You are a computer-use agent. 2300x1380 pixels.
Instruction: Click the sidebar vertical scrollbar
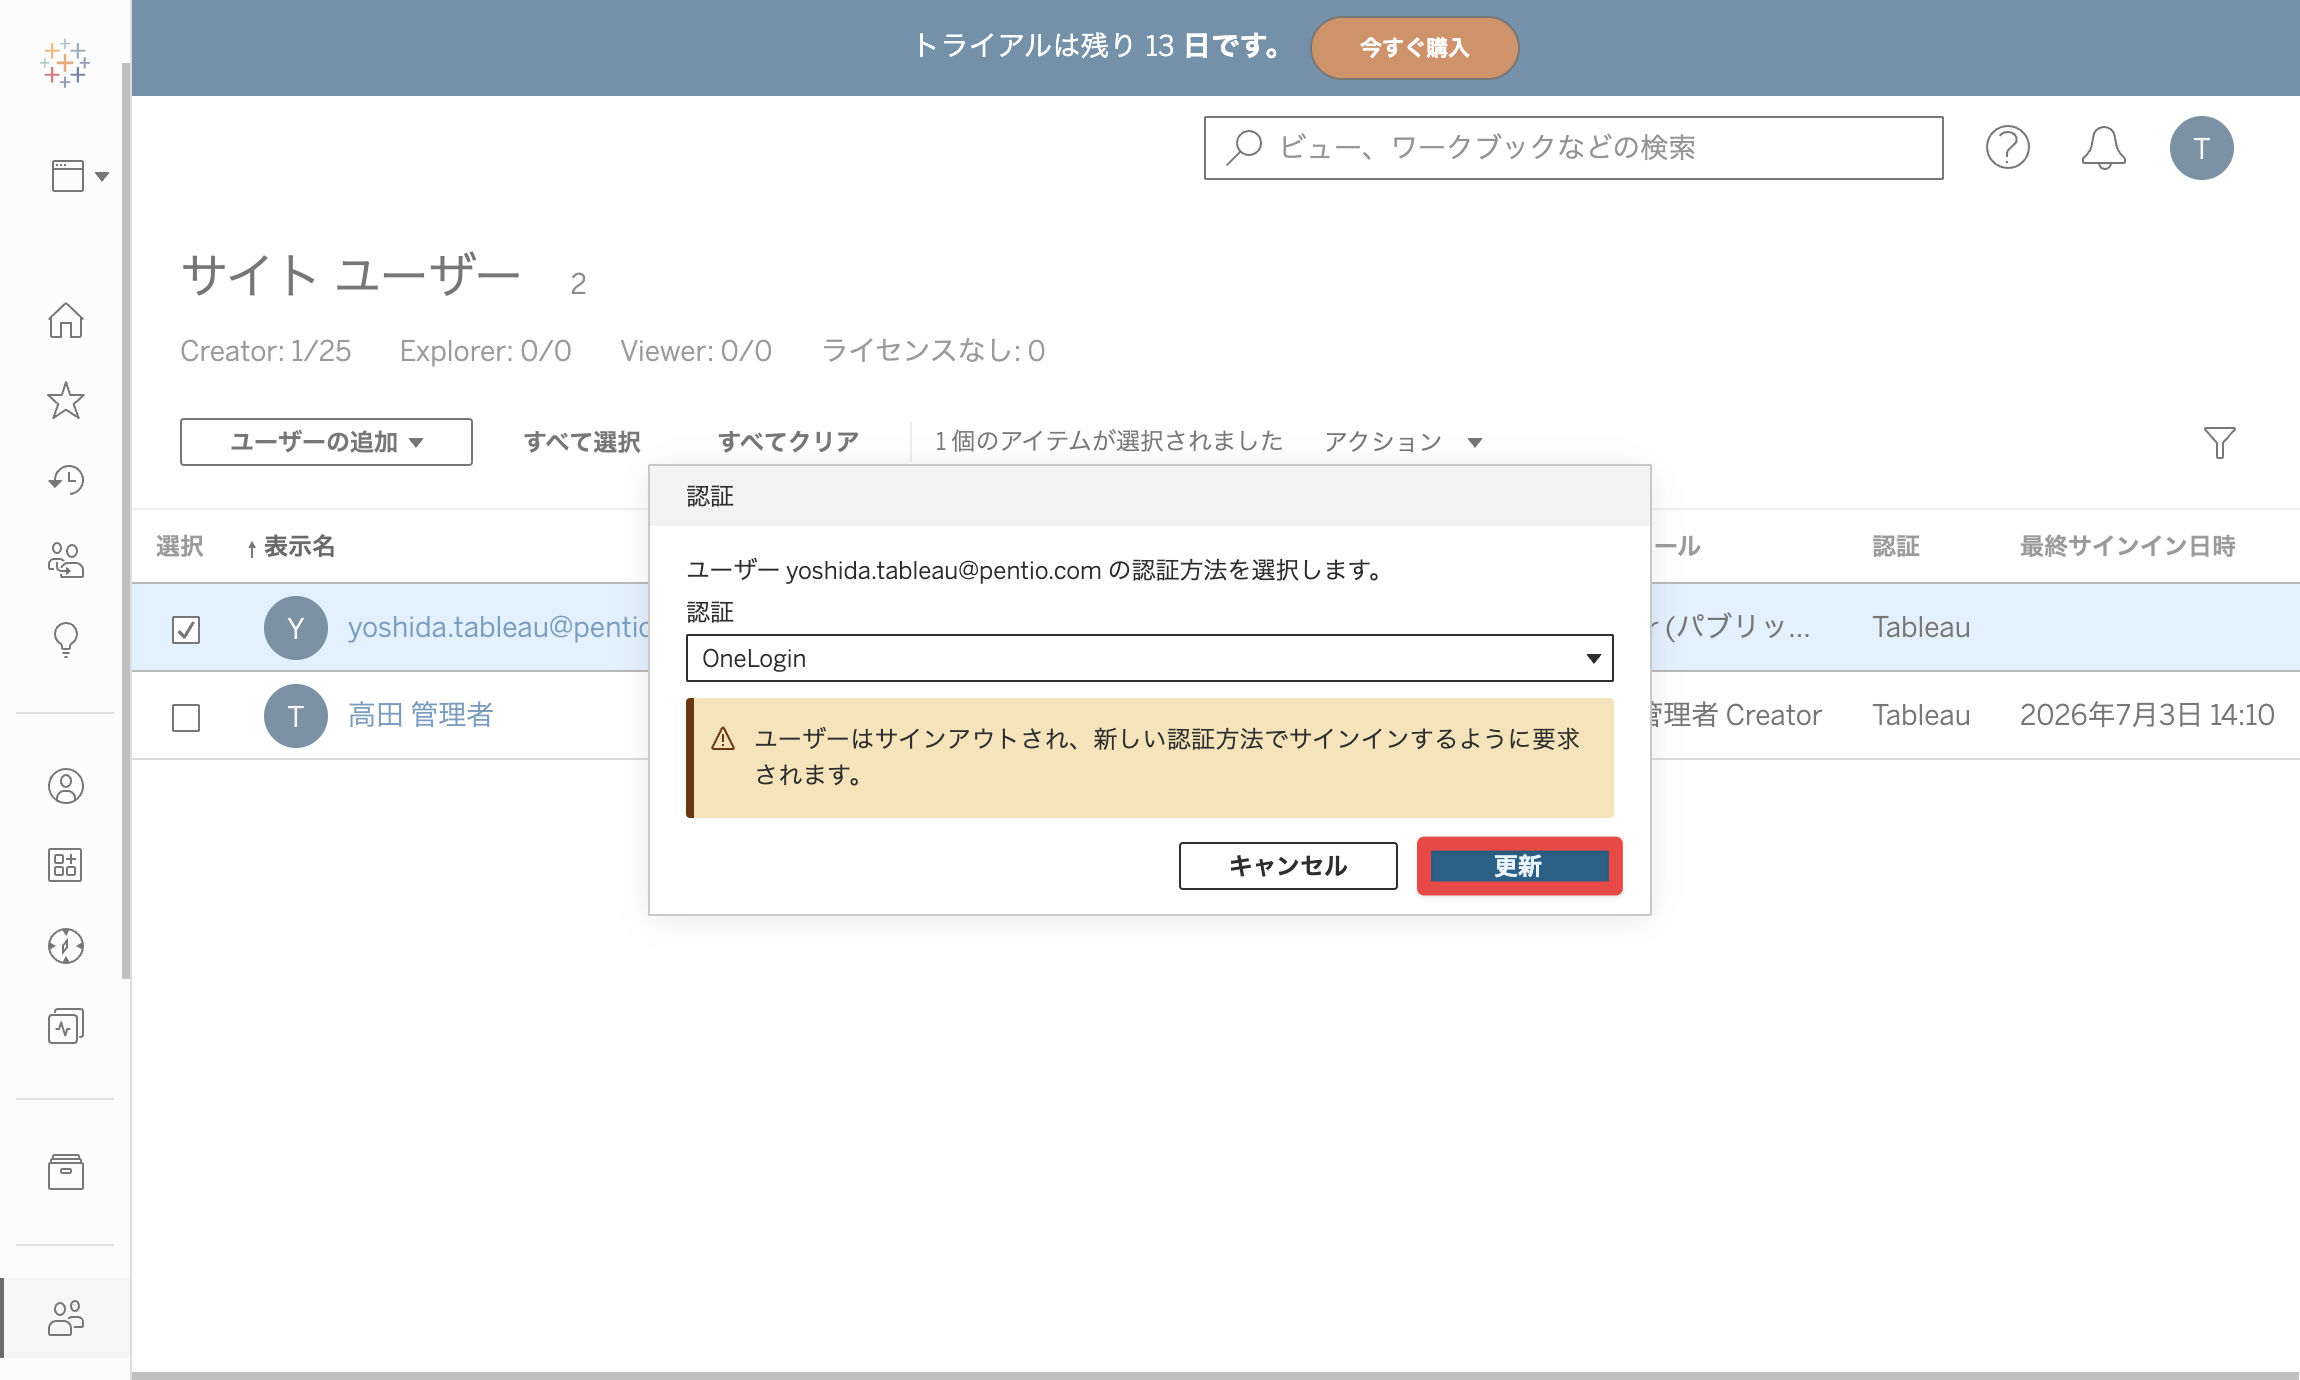125,520
